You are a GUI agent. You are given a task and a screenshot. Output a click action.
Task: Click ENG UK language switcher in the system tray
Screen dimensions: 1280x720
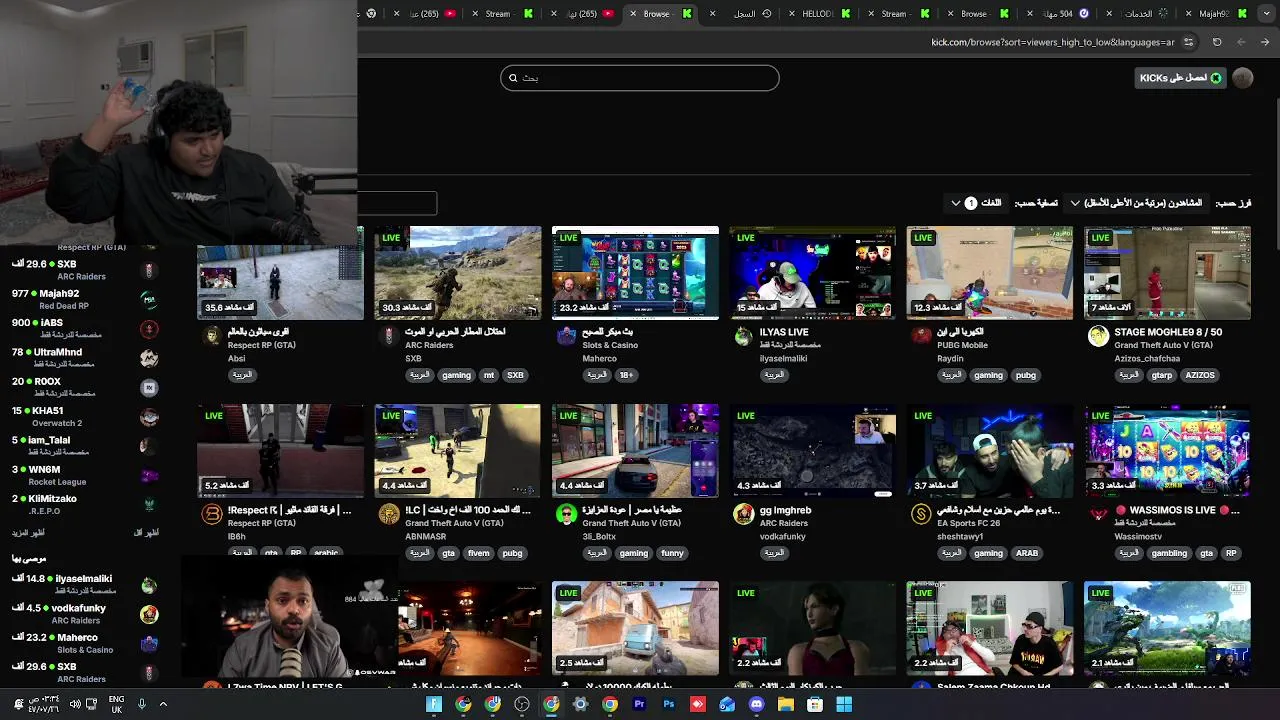(x=116, y=704)
